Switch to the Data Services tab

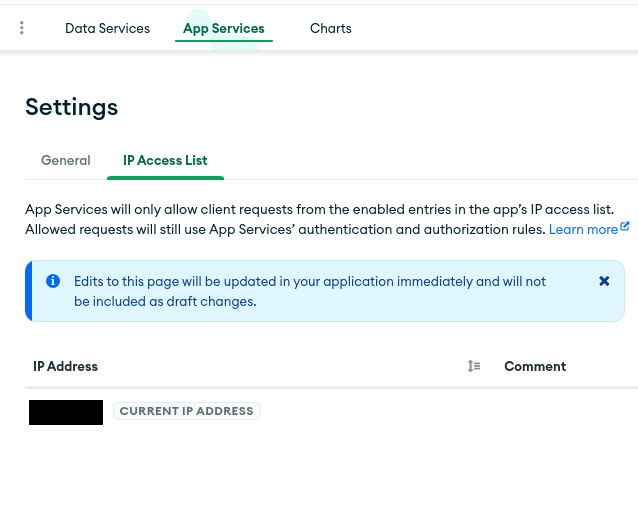(x=107, y=28)
